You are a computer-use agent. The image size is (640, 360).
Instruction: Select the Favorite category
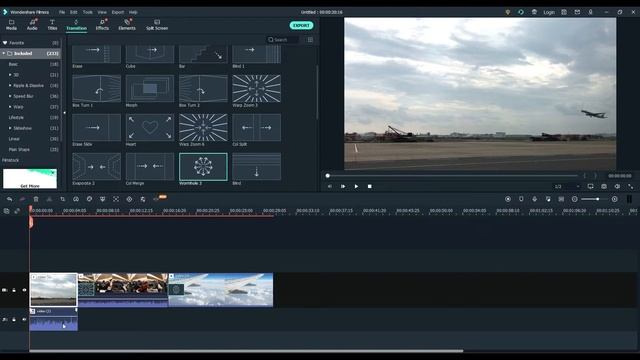(x=31, y=43)
